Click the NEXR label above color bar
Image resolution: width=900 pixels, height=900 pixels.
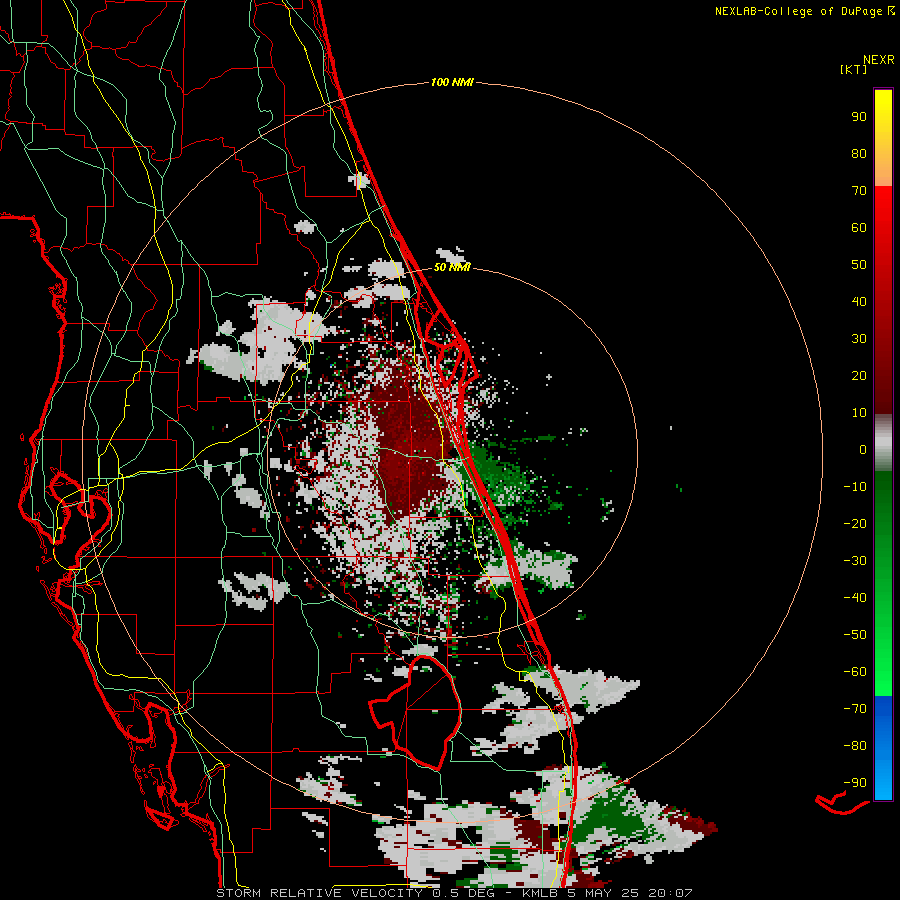[x=879, y=59]
